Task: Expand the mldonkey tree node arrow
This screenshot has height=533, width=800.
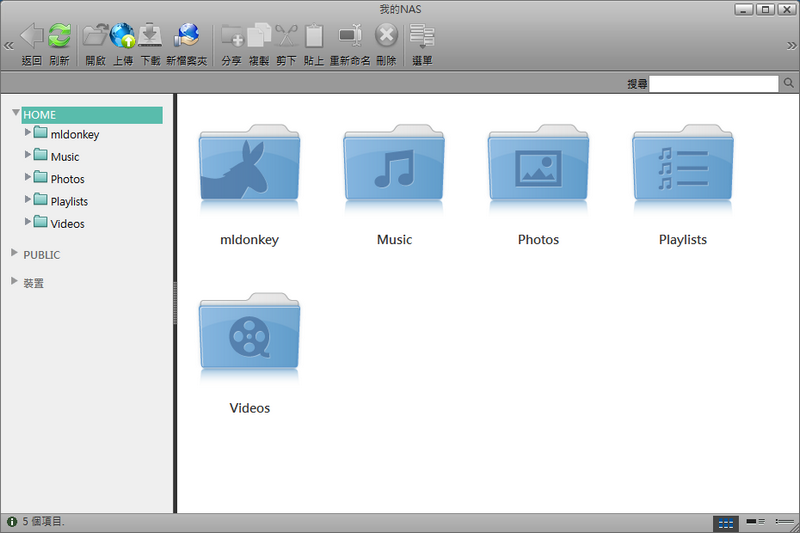Action: tap(28, 131)
